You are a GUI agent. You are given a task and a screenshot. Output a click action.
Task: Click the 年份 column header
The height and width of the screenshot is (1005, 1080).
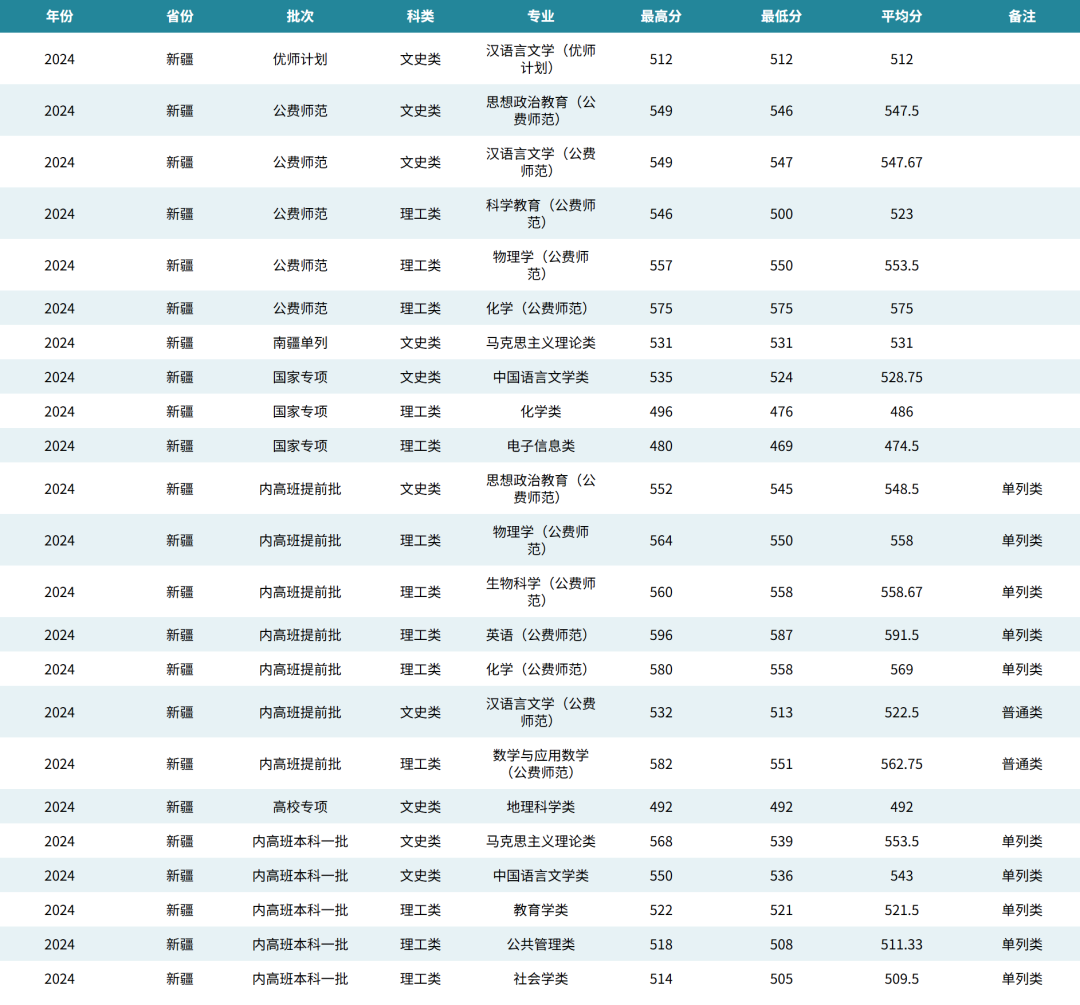[59, 17]
